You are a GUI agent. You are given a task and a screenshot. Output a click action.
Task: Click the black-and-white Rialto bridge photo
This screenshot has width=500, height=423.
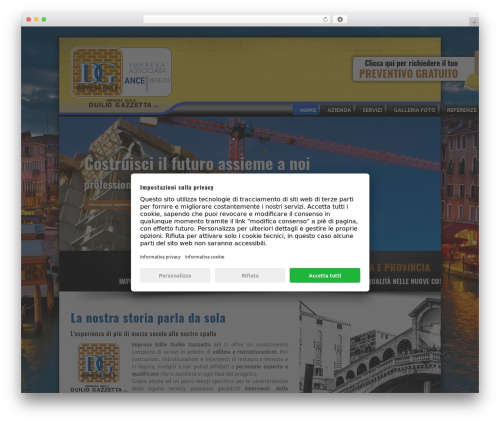point(370,346)
